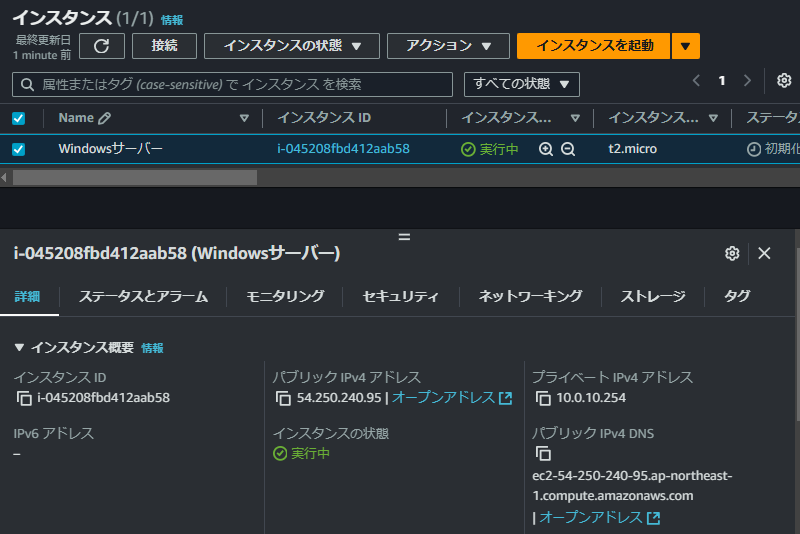This screenshot has height=534, width=800.
Task: Switch to セキュリティ tab
Action: tap(401, 296)
